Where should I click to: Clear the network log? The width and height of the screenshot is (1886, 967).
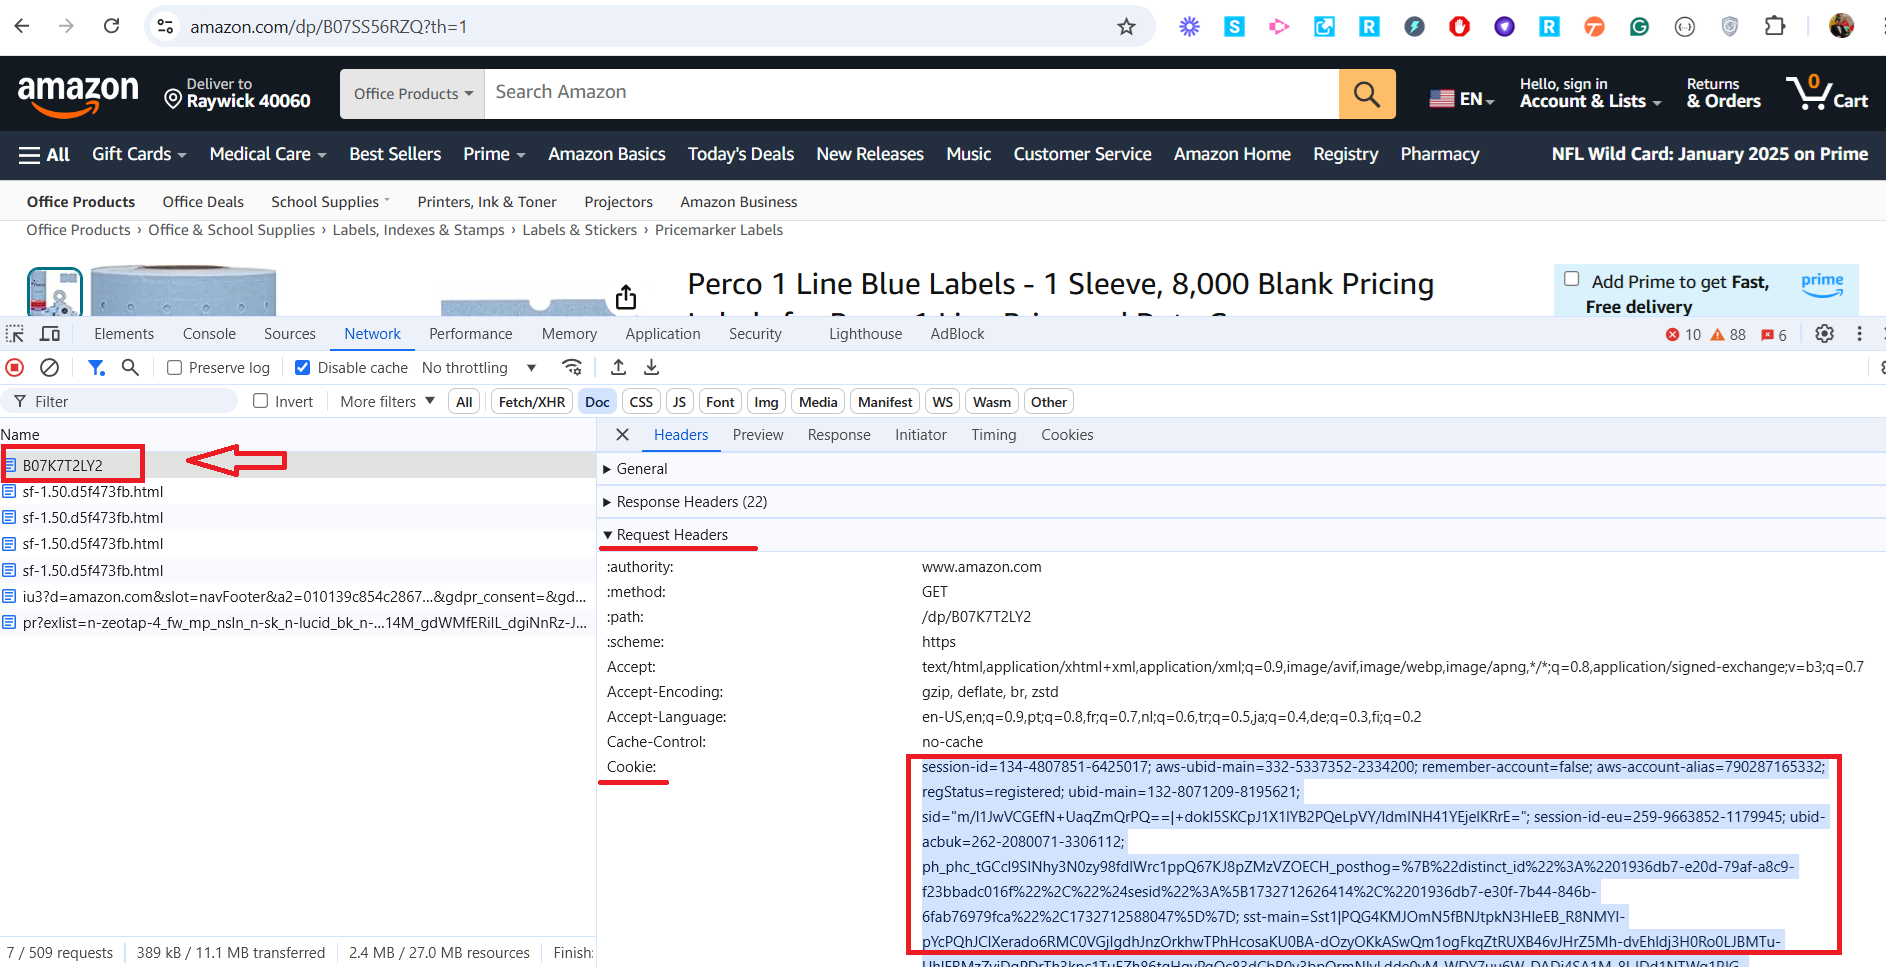tap(49, 368)
